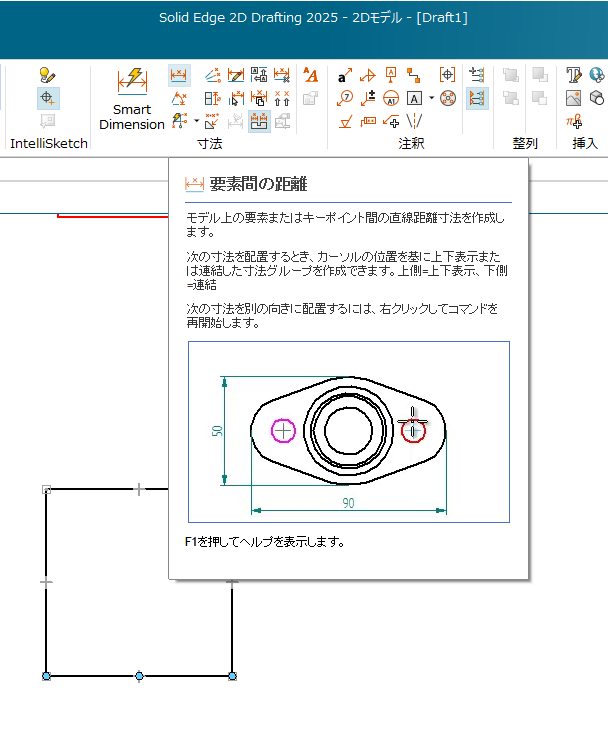
Task: Select the boxed A text icon
Action: (414, 98)
